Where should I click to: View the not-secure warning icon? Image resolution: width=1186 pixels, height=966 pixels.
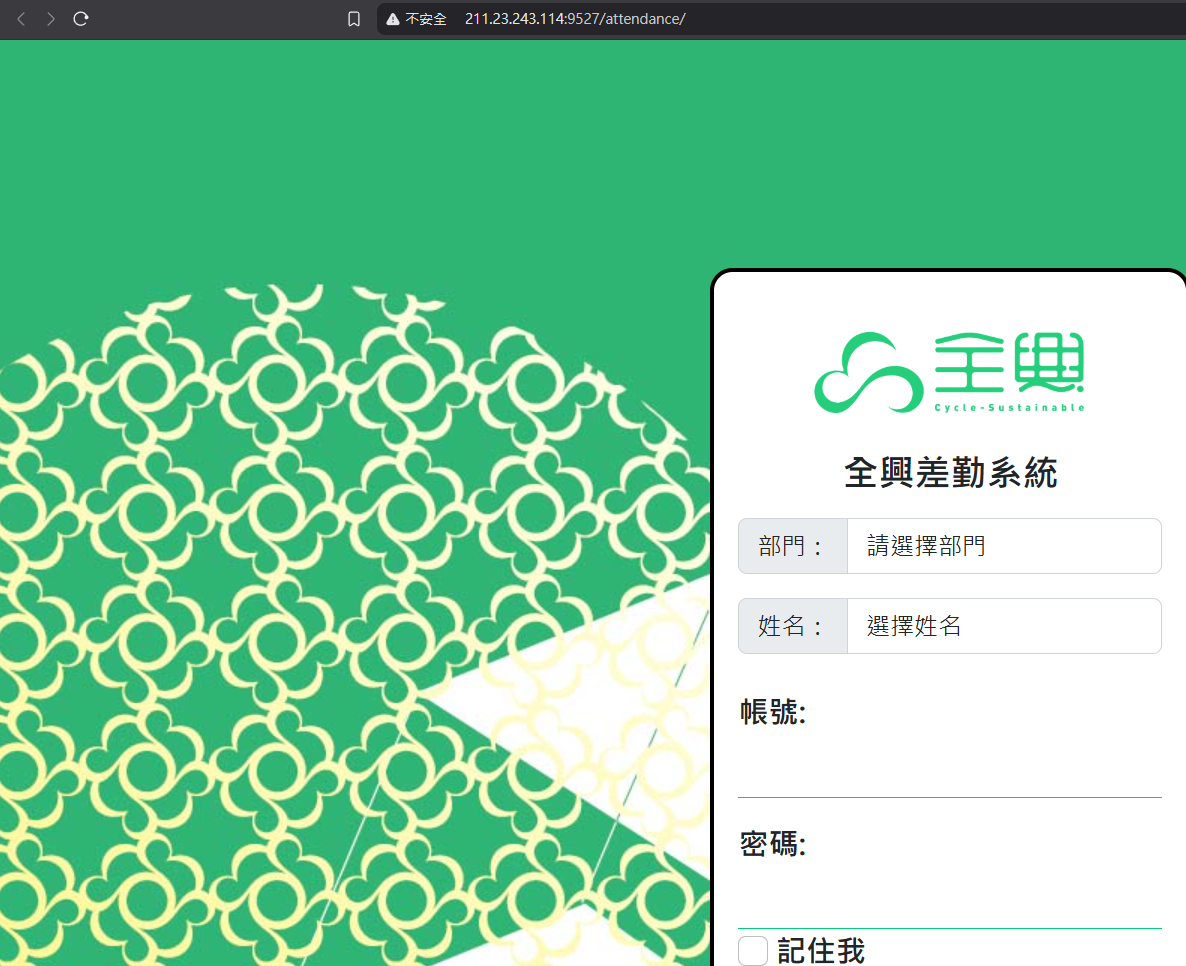(x=393, y=19)
